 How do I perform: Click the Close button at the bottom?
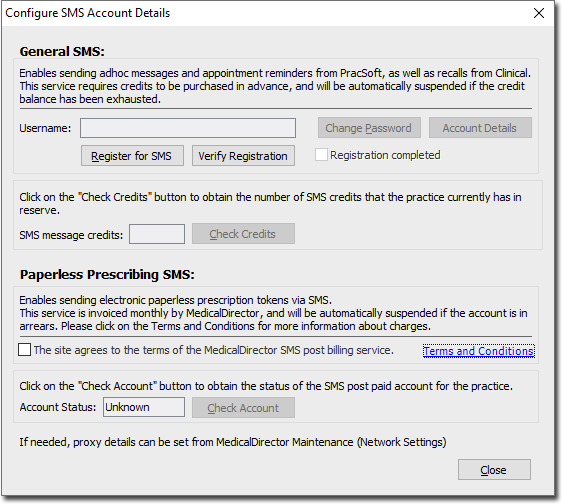[494, 470]
